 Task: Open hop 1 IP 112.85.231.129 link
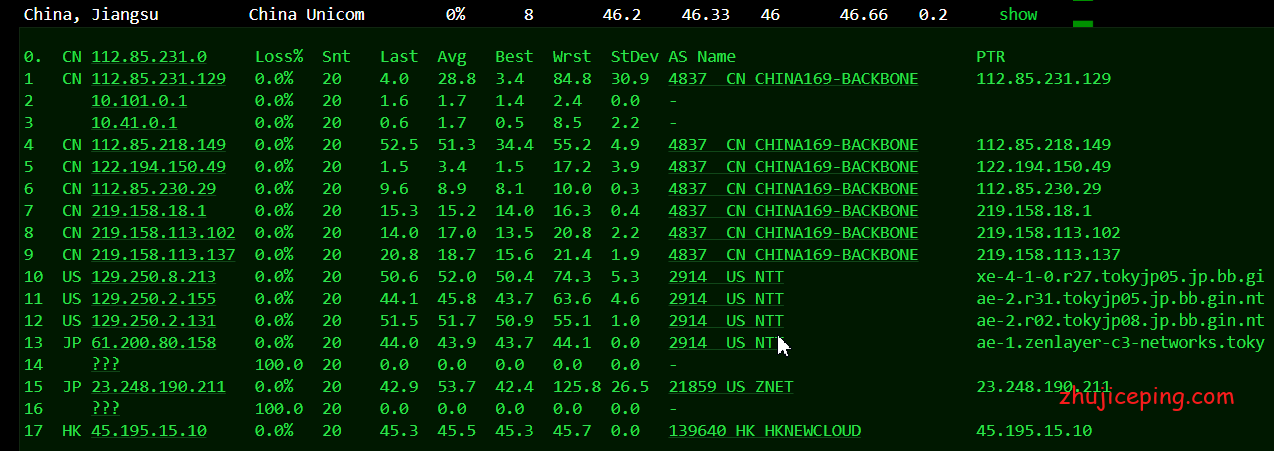click(x=158, y=79)
